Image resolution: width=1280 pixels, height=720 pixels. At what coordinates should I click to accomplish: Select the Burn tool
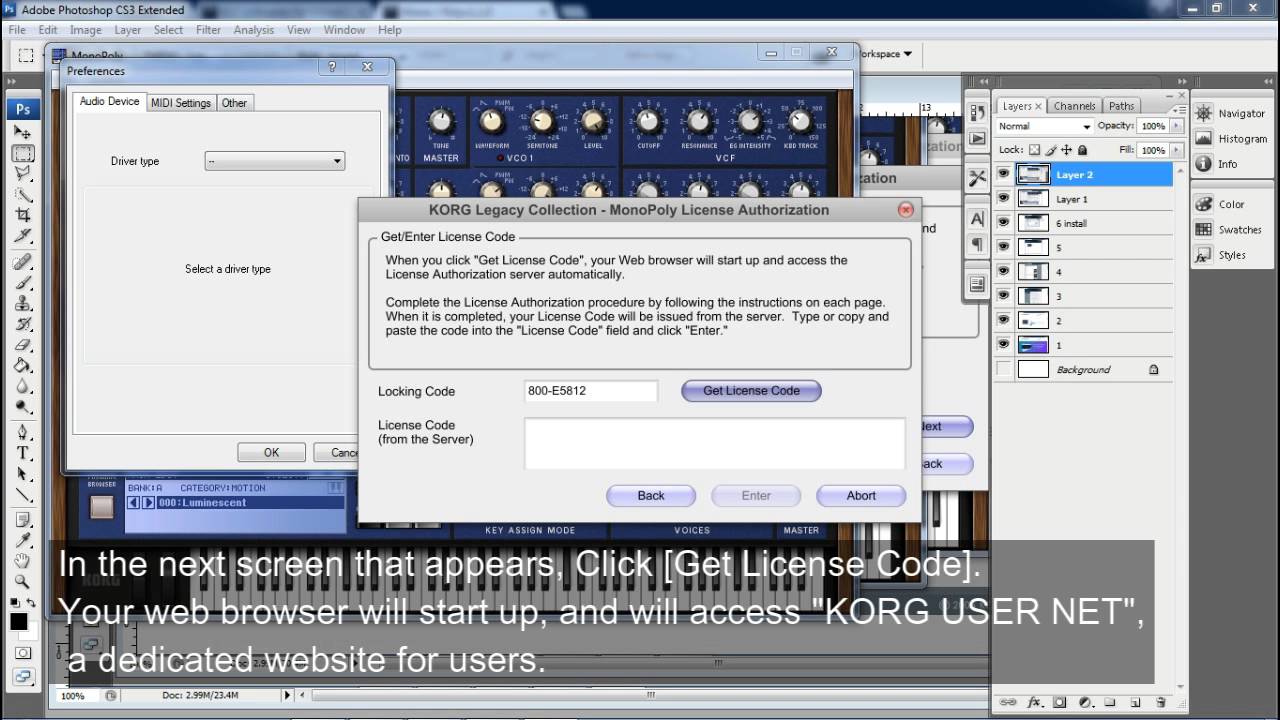coord(23,406)
